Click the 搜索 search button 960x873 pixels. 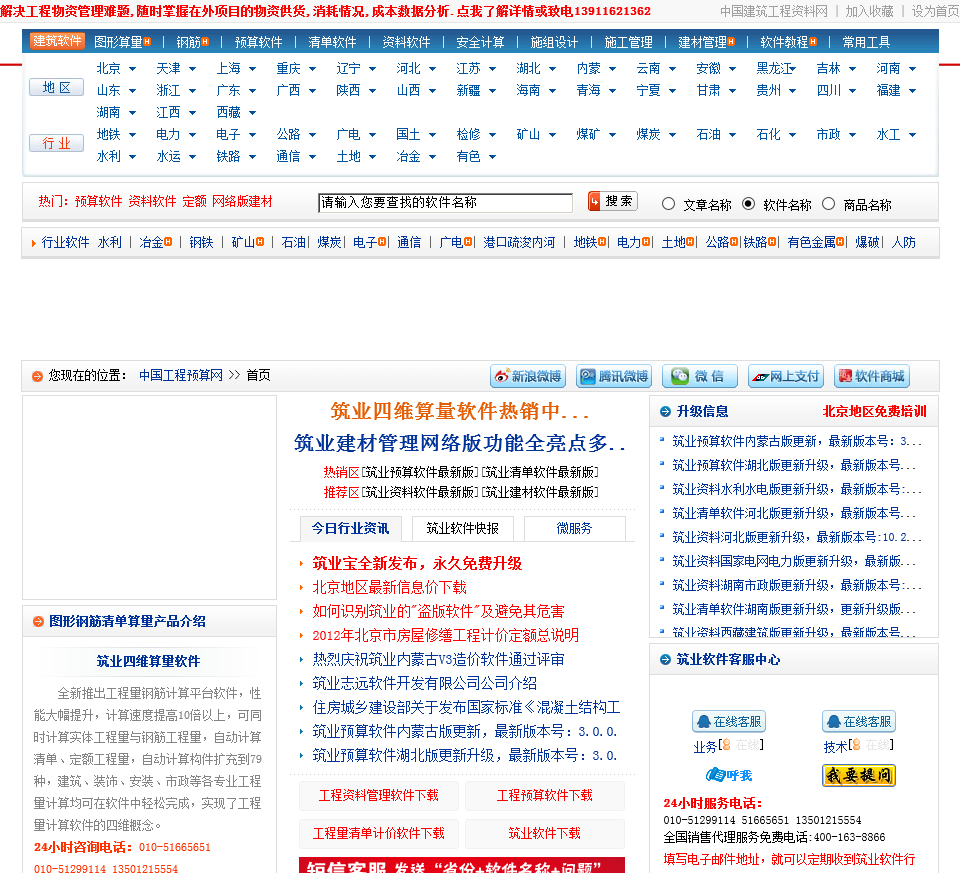(613, 201)
